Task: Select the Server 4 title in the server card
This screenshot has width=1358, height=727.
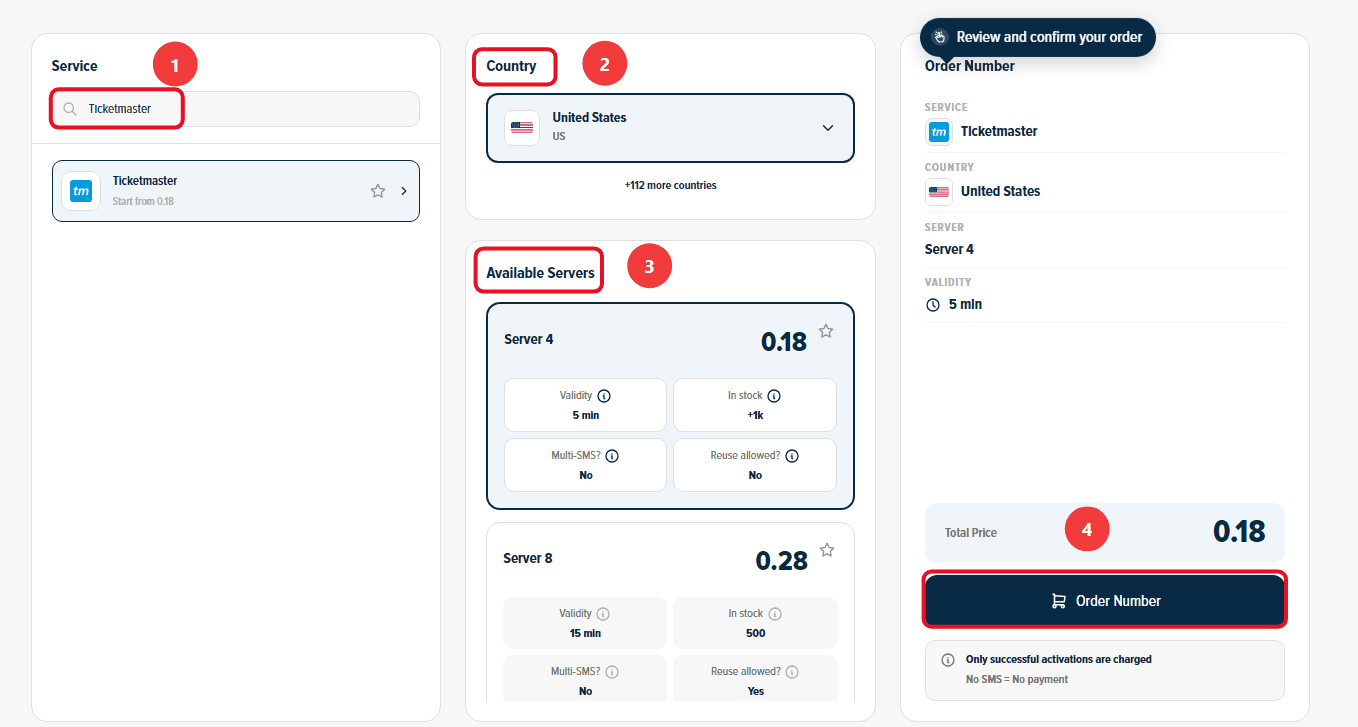Action: [529, 340]
